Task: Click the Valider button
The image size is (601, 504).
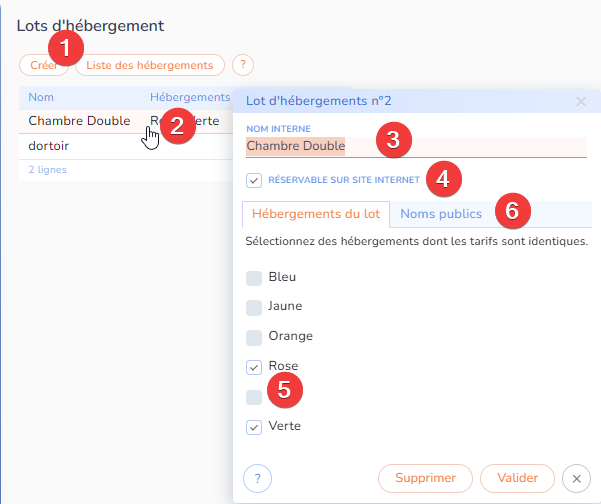Action: pyautogui.click(x=517, y=478)
